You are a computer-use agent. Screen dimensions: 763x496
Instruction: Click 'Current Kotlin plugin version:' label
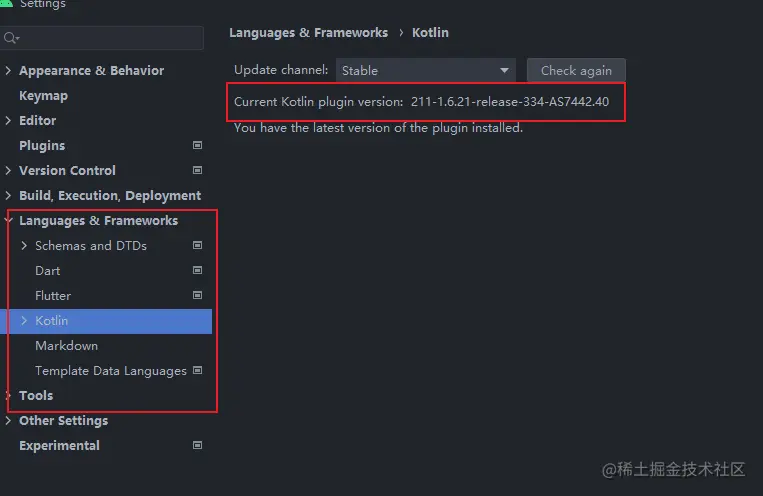[319, 102]
